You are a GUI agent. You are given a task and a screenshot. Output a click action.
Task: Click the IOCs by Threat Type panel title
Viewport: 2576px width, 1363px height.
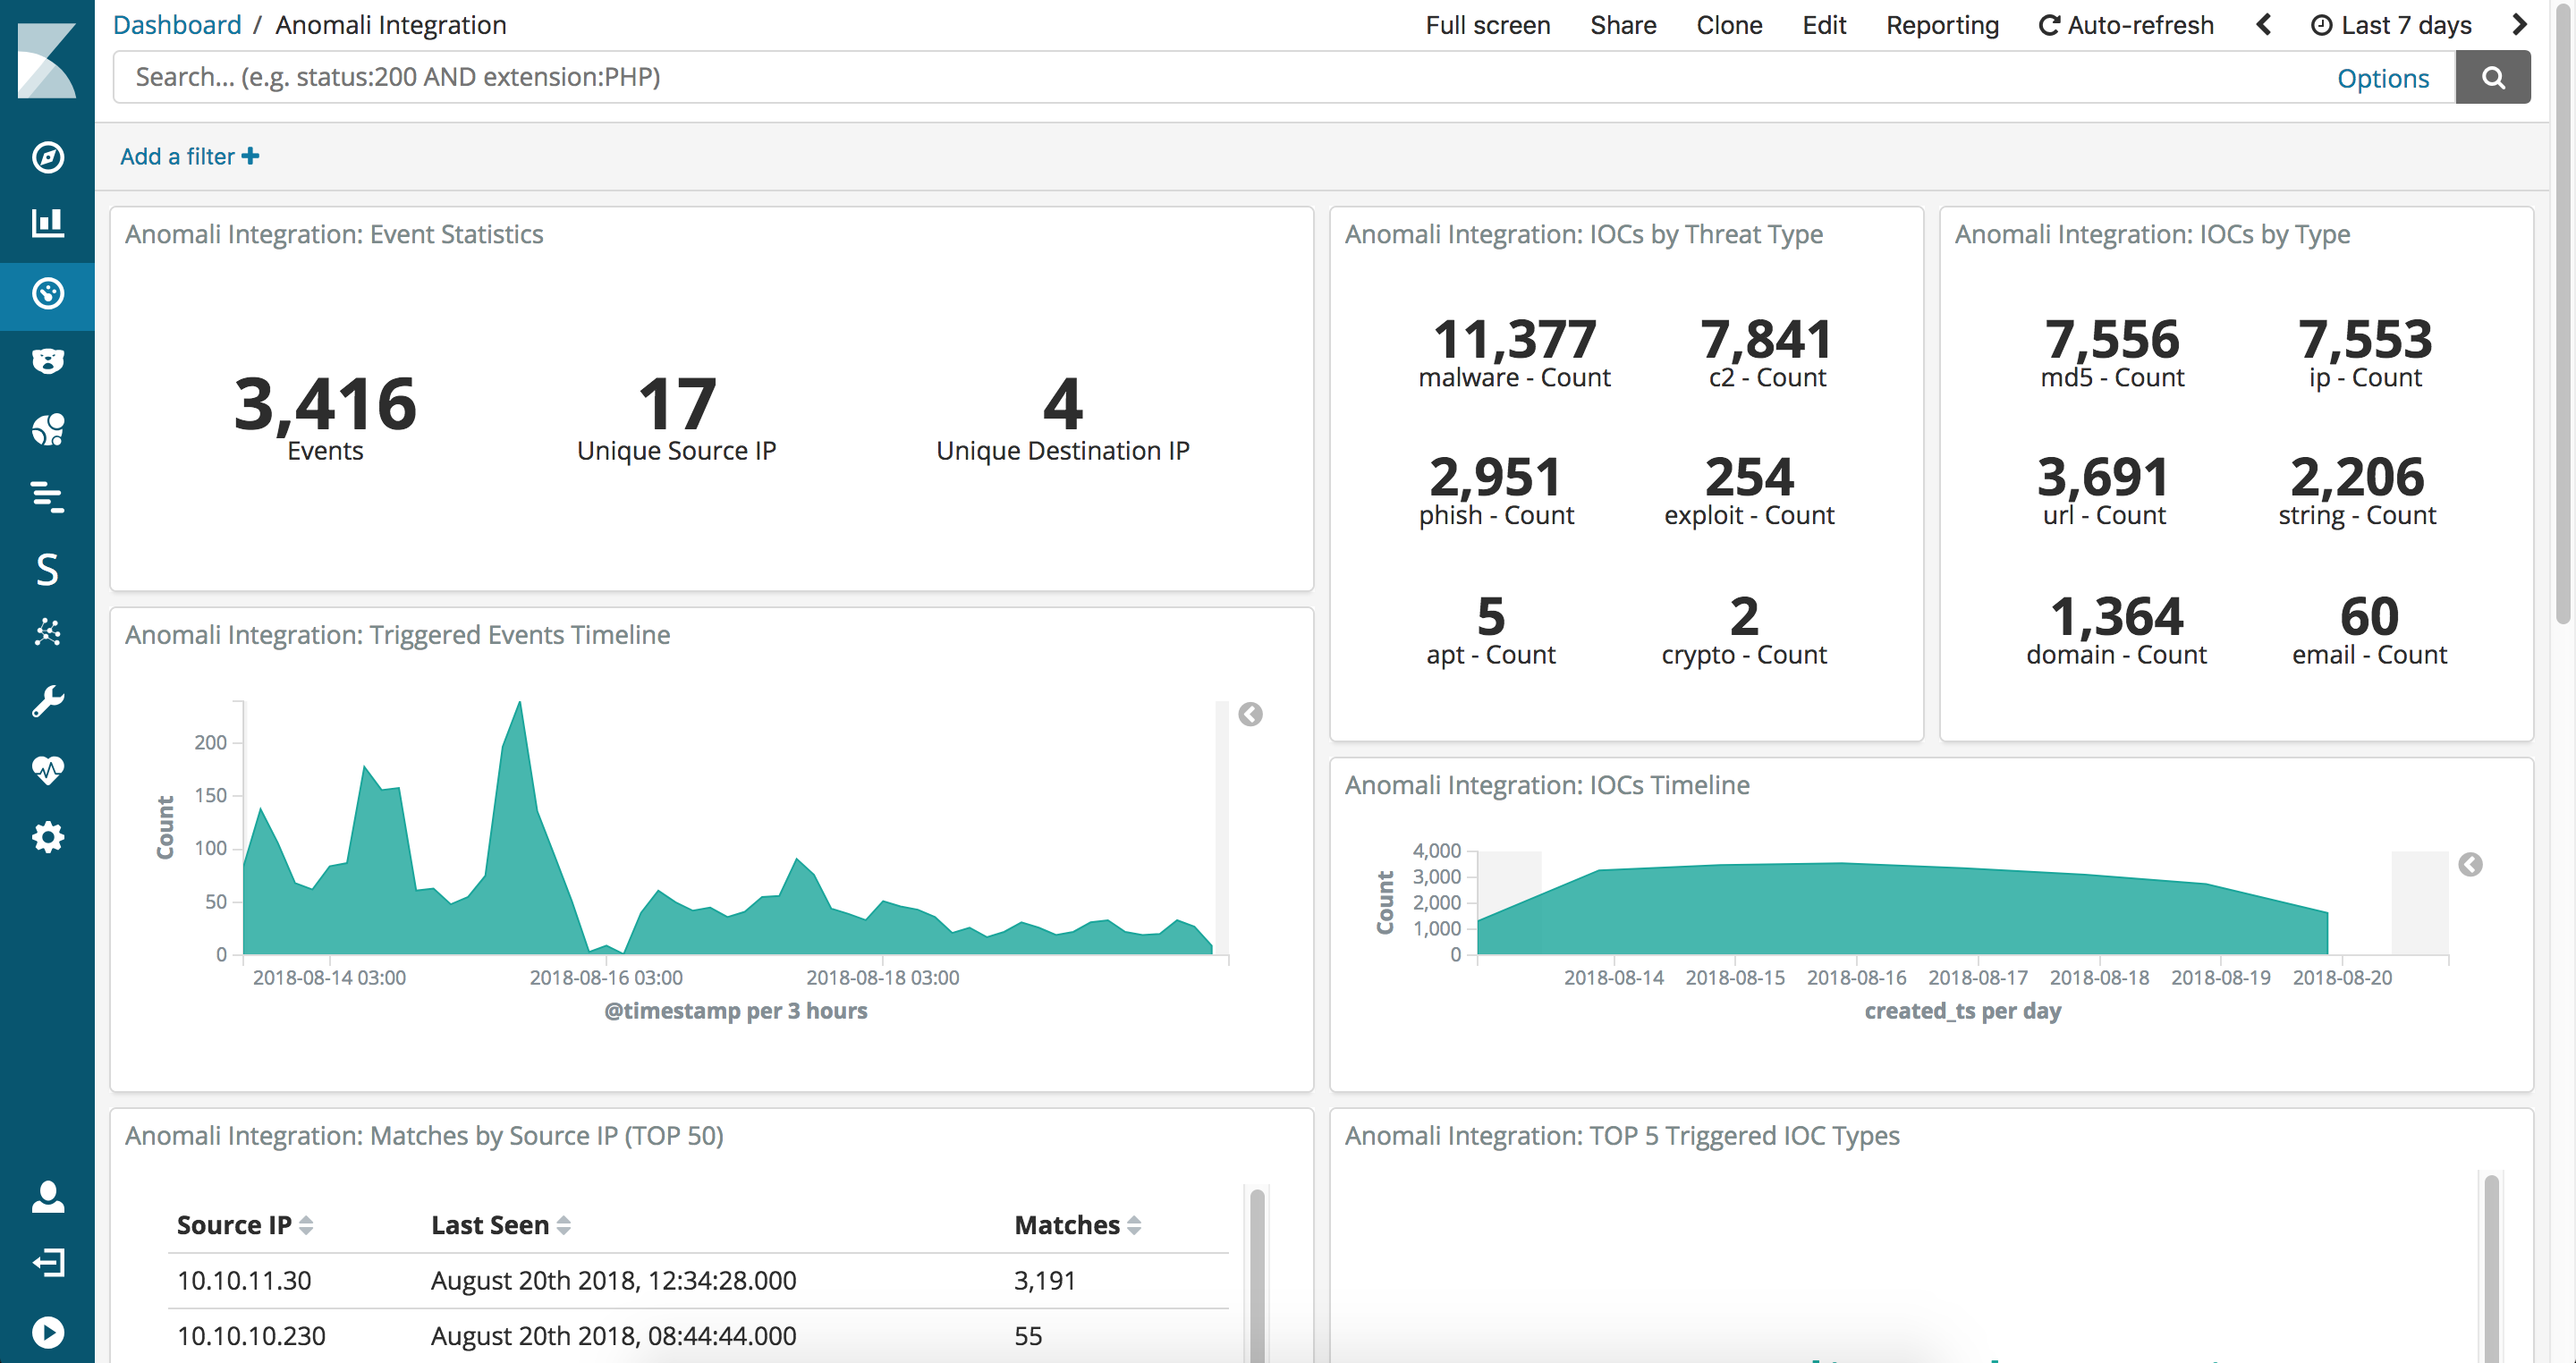tap(1583, 234)
